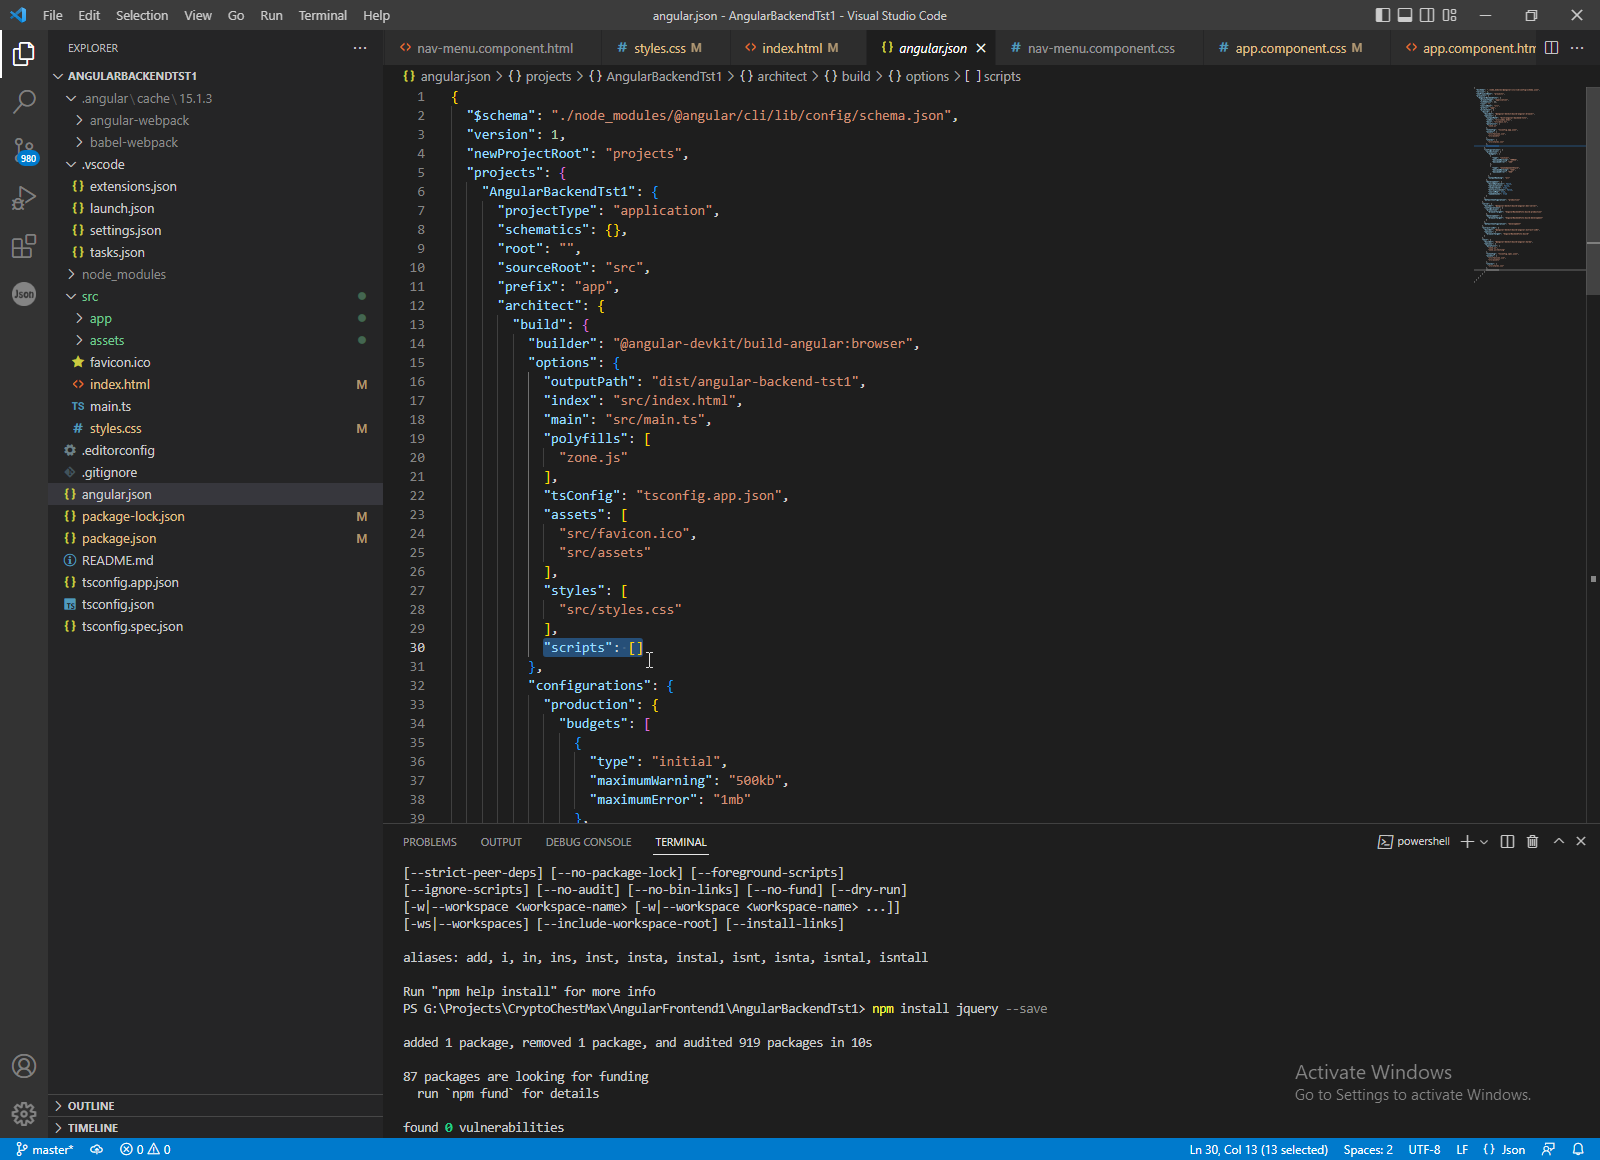Click master branch in status bar
The image size is (1600, 1160).
pyautogui.click(x=45, y=1150)
